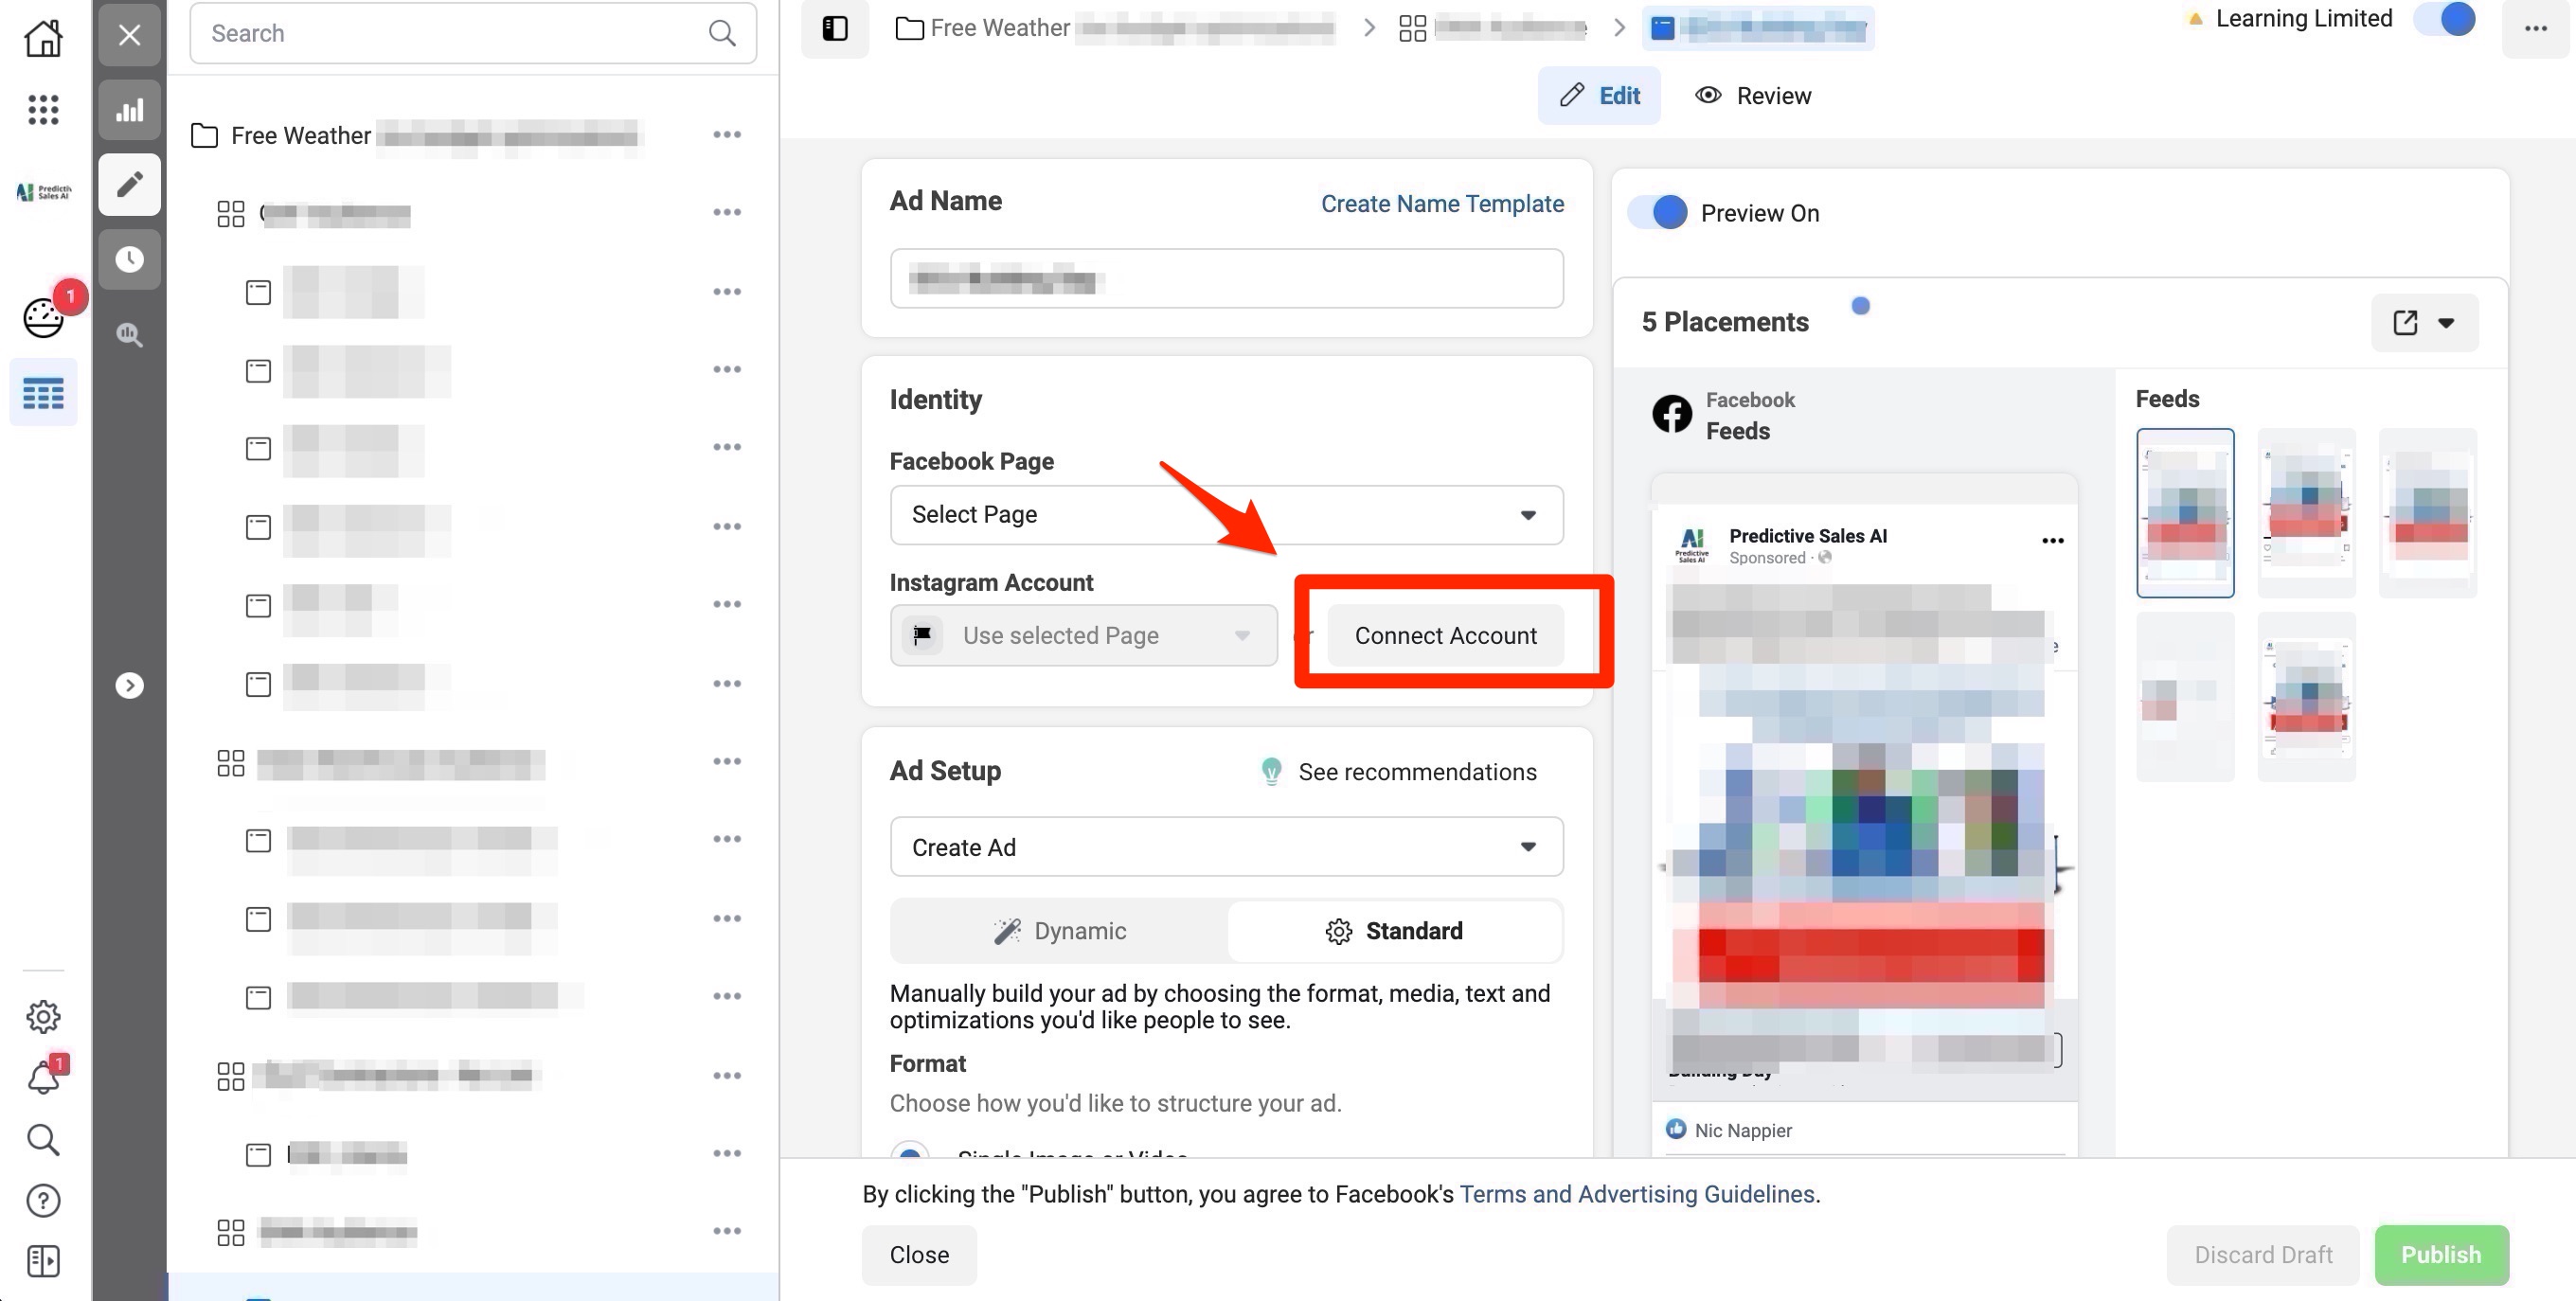Open the all tools grid menu
2576x1301 pixels.
[43, 110]
